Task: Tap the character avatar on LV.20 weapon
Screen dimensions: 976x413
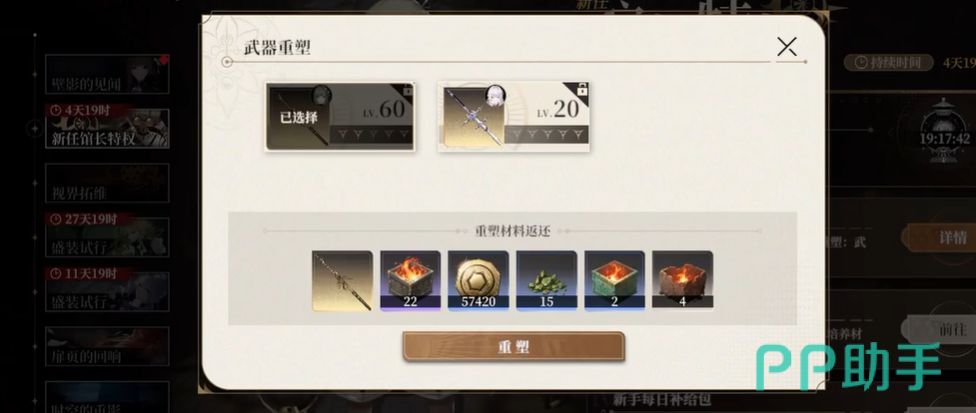Action: pos(495,95)
